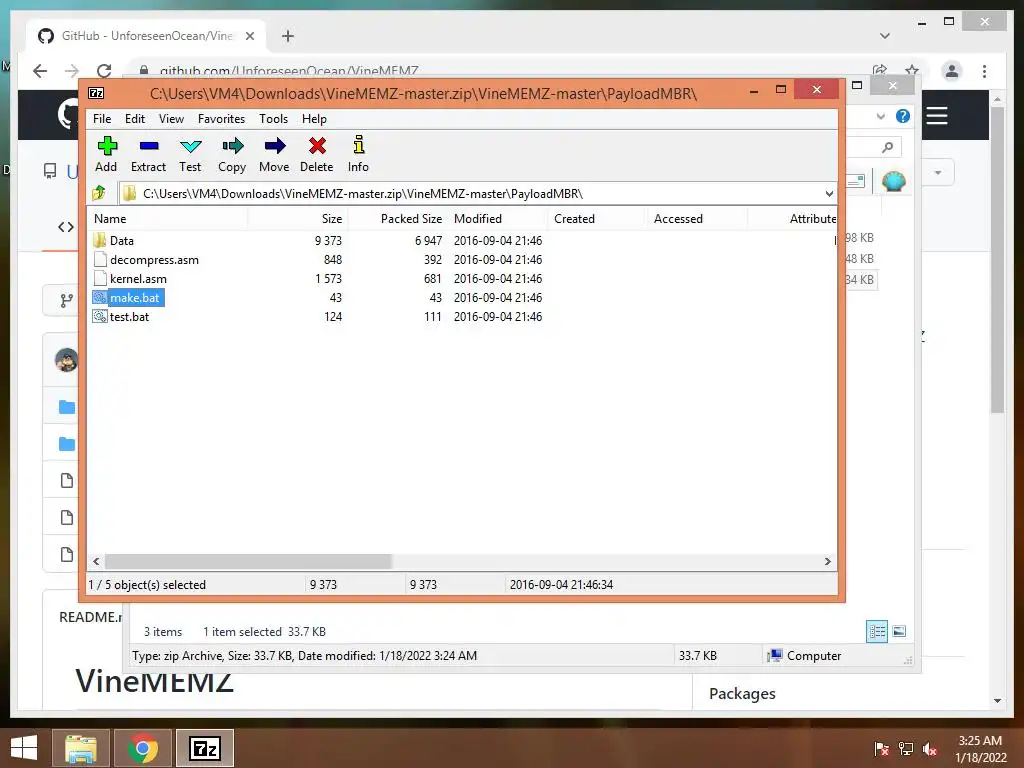Image resolution: width=1024 pixels, height=768 pixels.
Task: Click the volume muted tray icon
Action: 930,749
